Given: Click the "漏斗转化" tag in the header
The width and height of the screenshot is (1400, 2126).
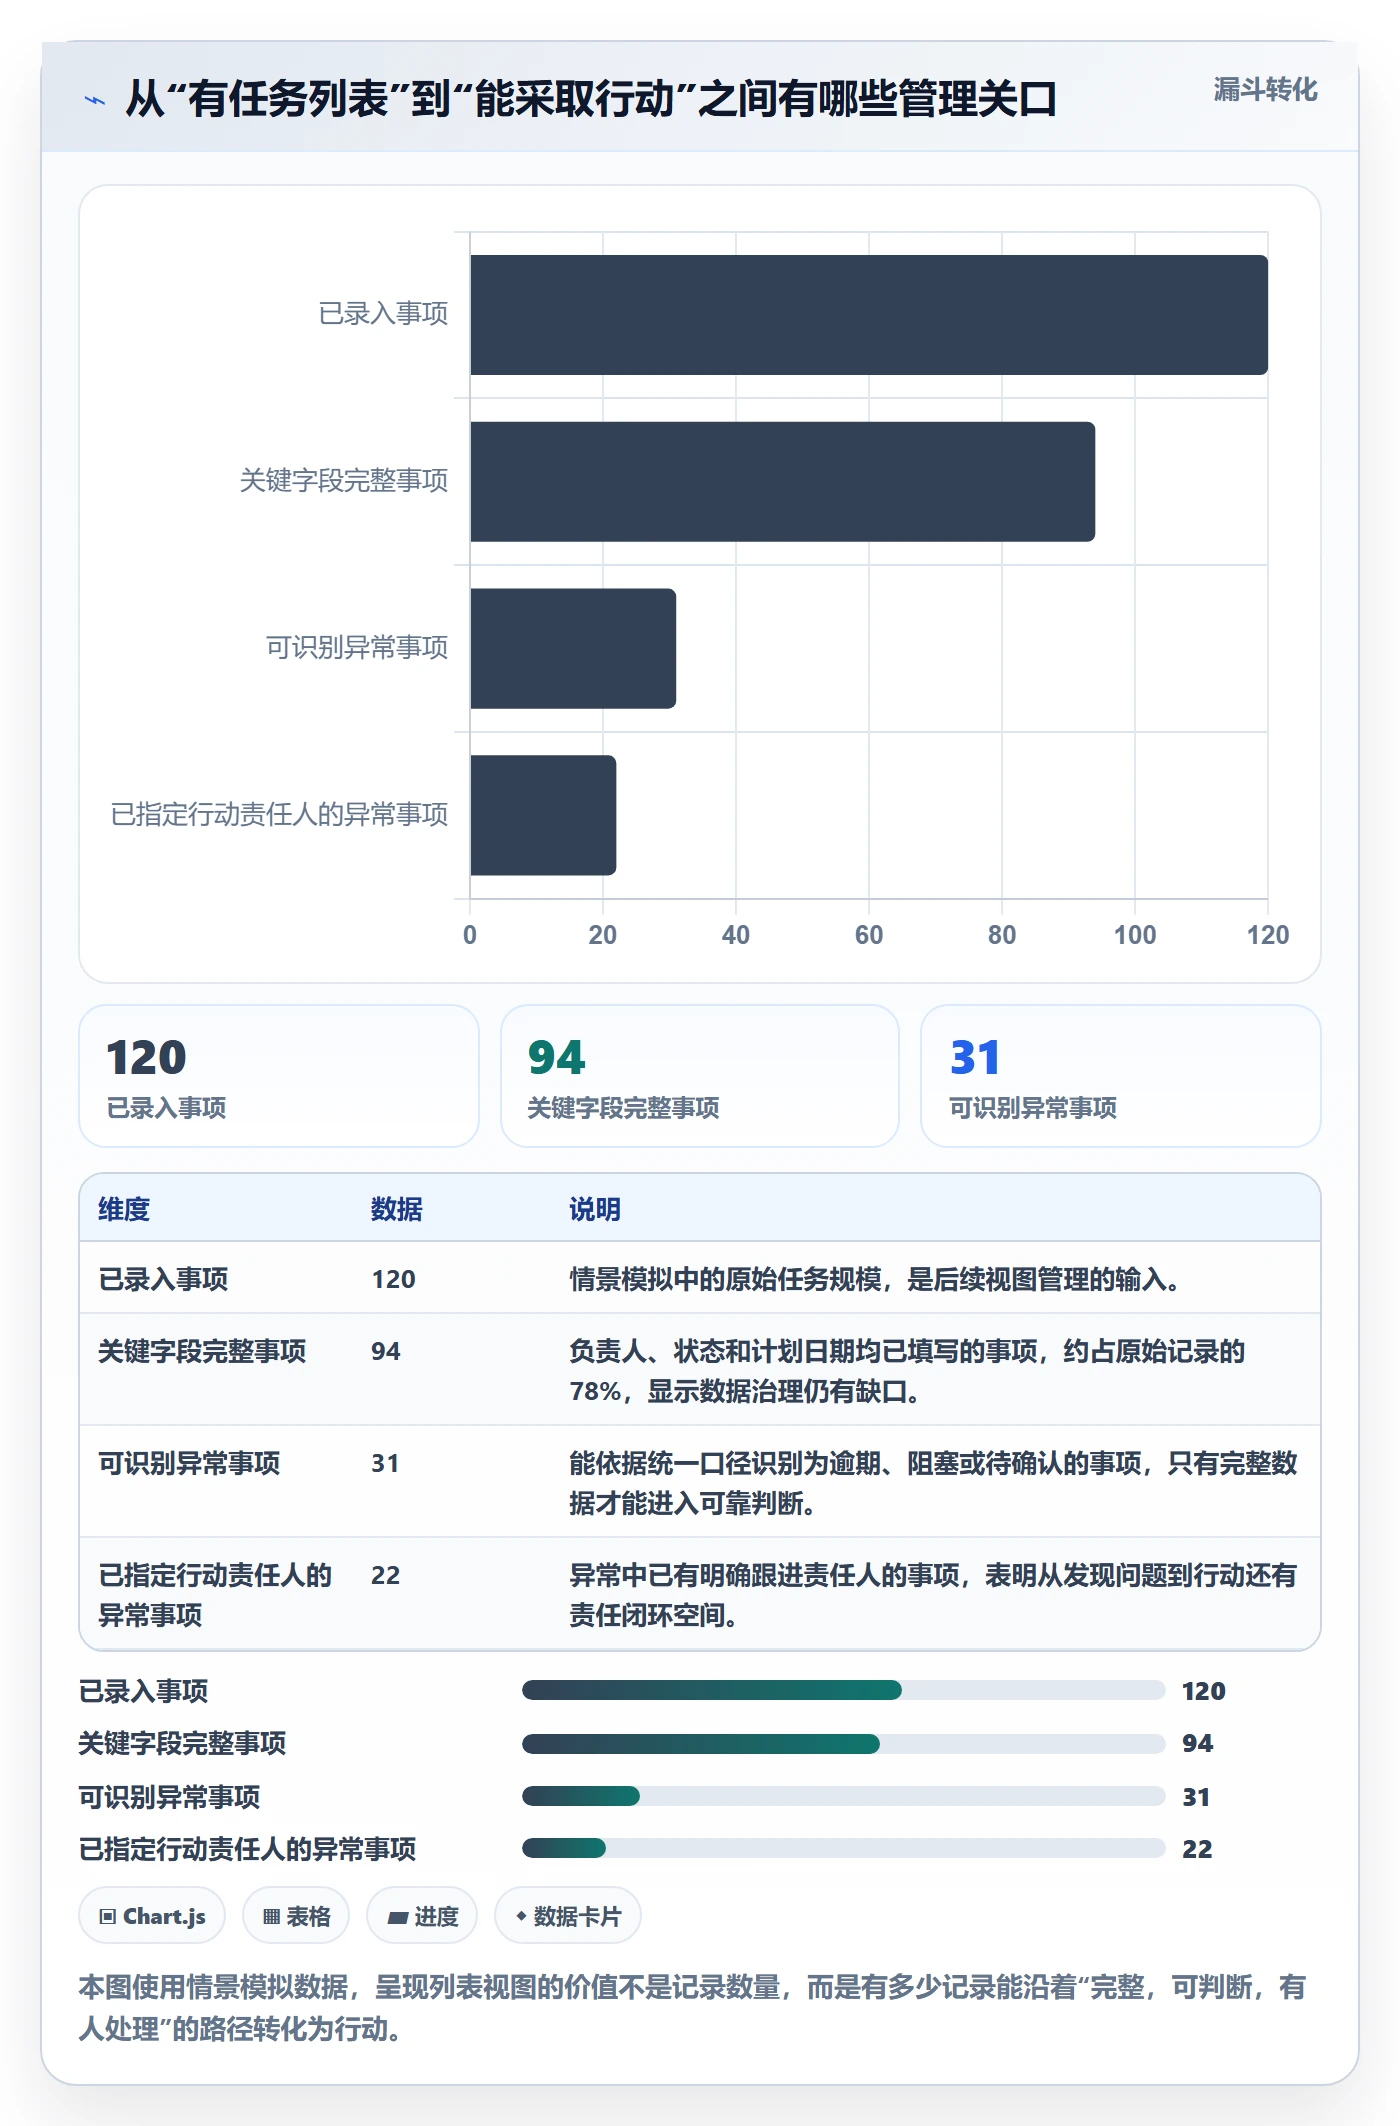Looking at the screenshot, I should (x=1265, y=90).
